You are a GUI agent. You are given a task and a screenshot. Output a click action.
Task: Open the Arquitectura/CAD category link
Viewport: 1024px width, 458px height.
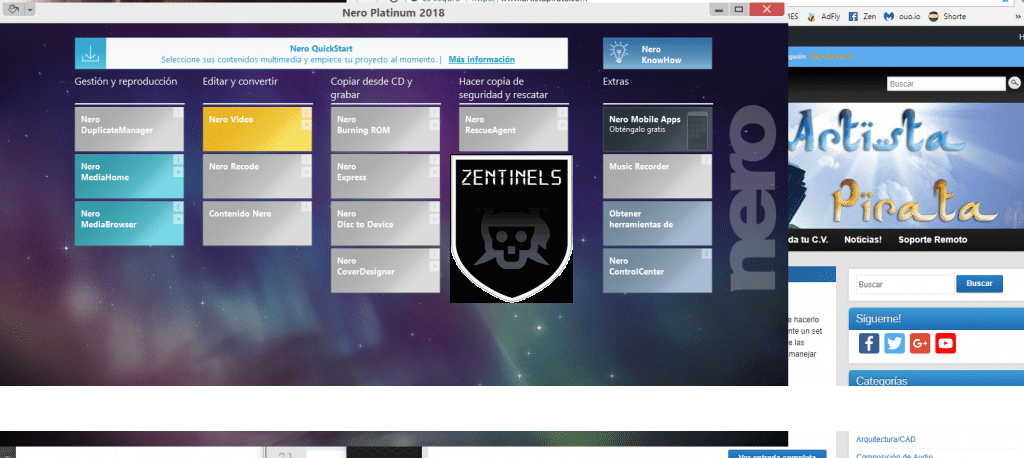point(887,439)
